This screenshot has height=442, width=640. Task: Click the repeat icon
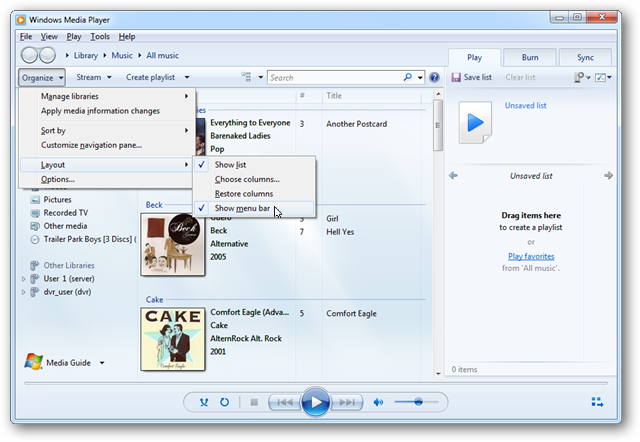225,402
